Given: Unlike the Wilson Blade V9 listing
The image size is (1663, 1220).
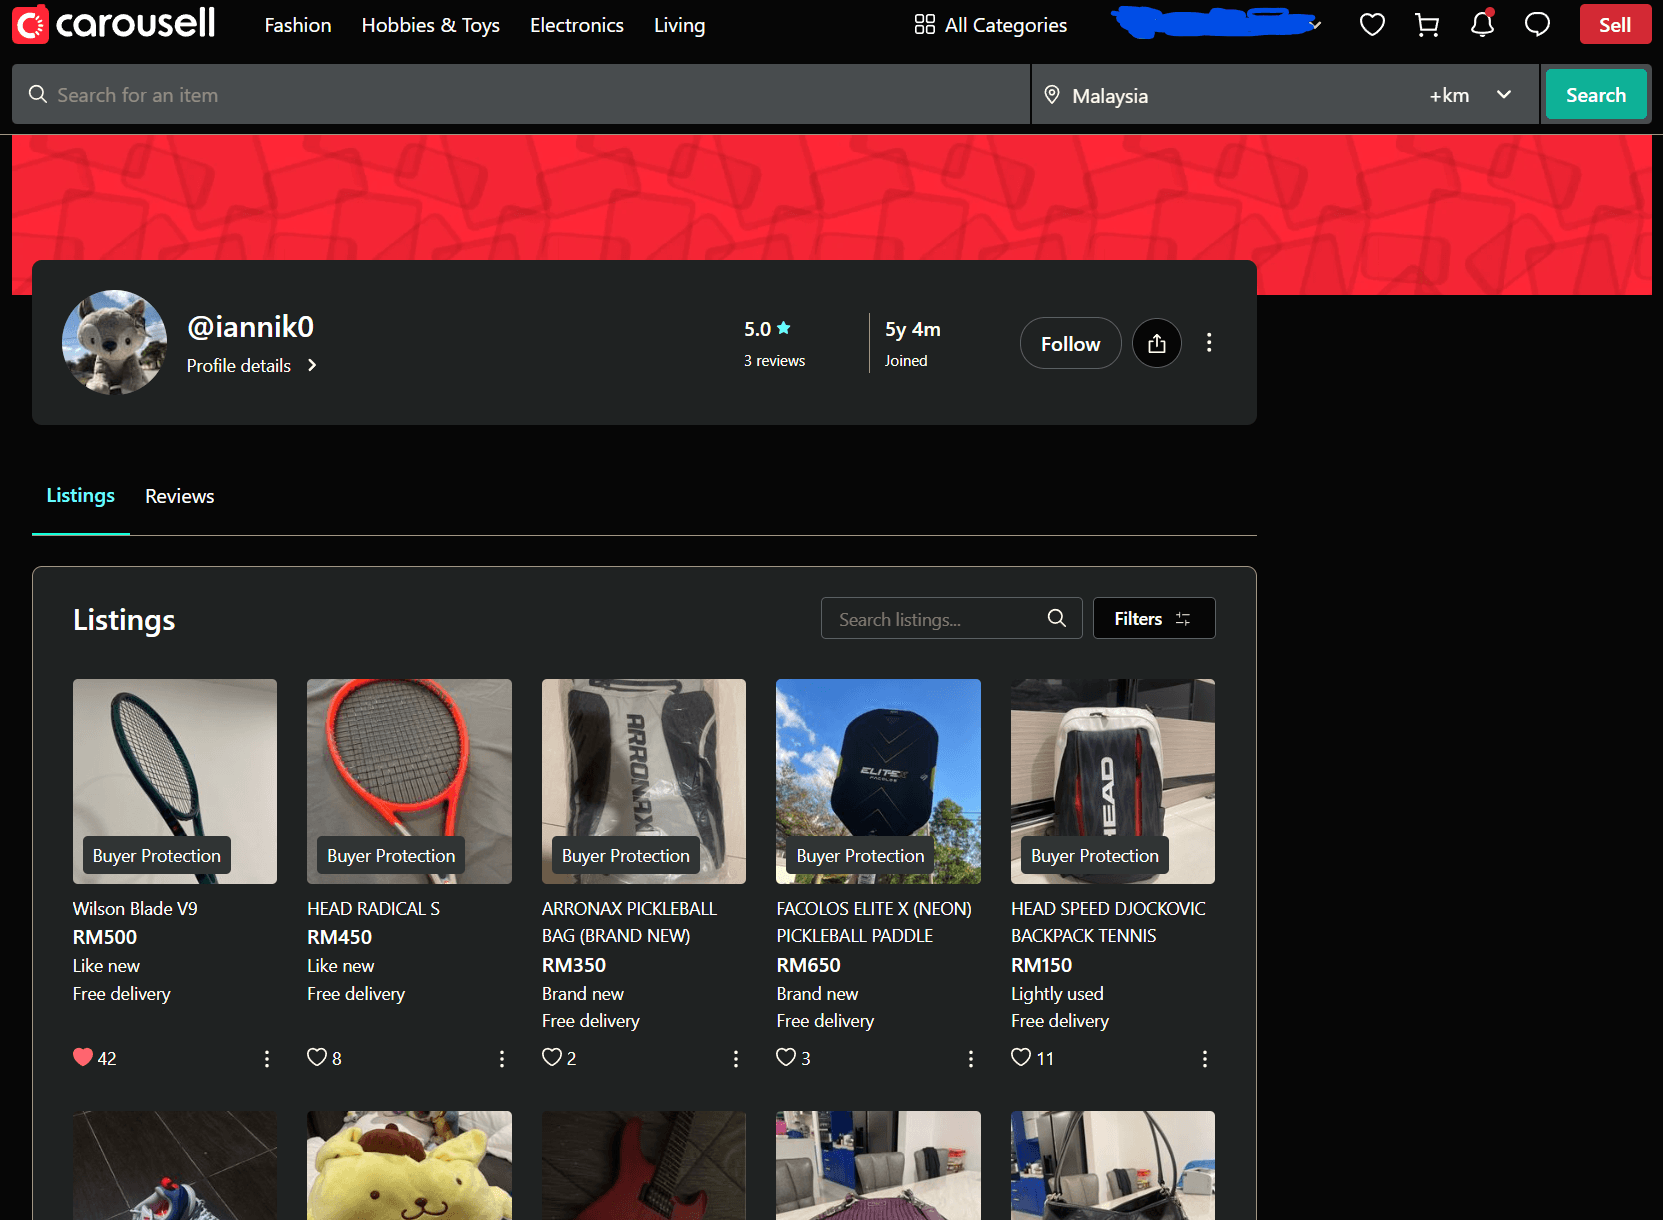Looking at the screenshot, I should click(x=83, y=1057).
